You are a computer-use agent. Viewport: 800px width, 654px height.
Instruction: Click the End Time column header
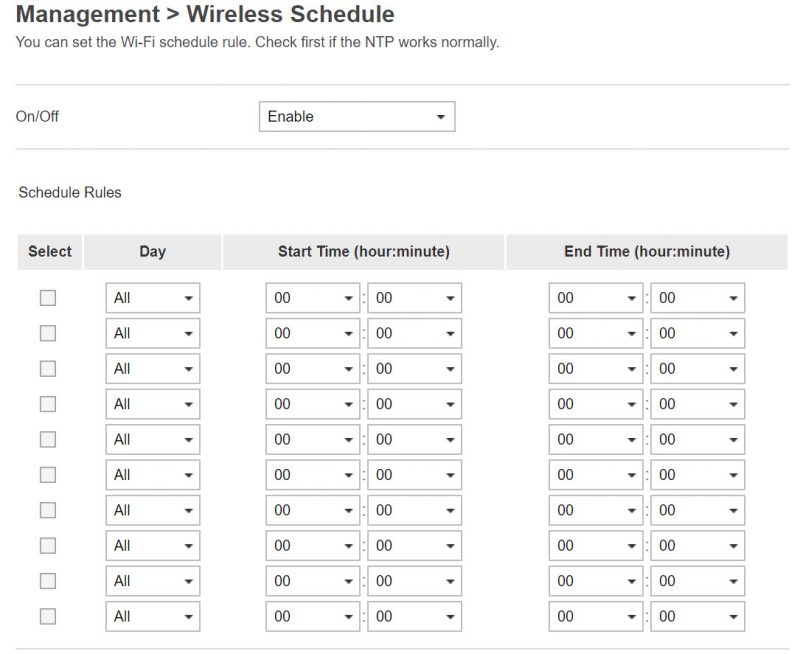(x=647, y=251)
